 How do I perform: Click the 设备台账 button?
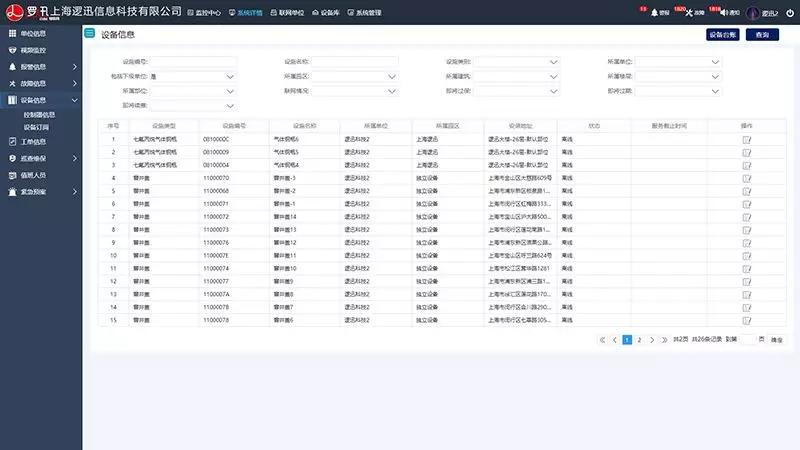tap(722, 35)
